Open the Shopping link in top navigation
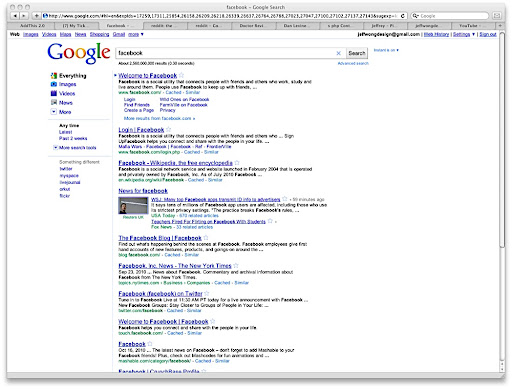512x389 pixels. [x=99, y=34]
